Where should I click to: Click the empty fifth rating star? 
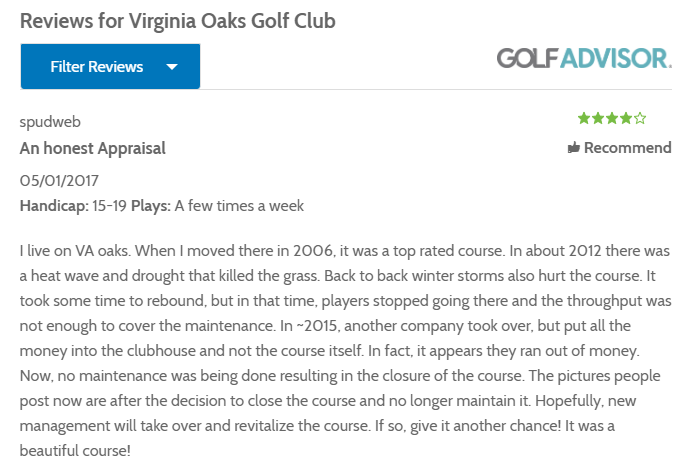pos(640,119)
